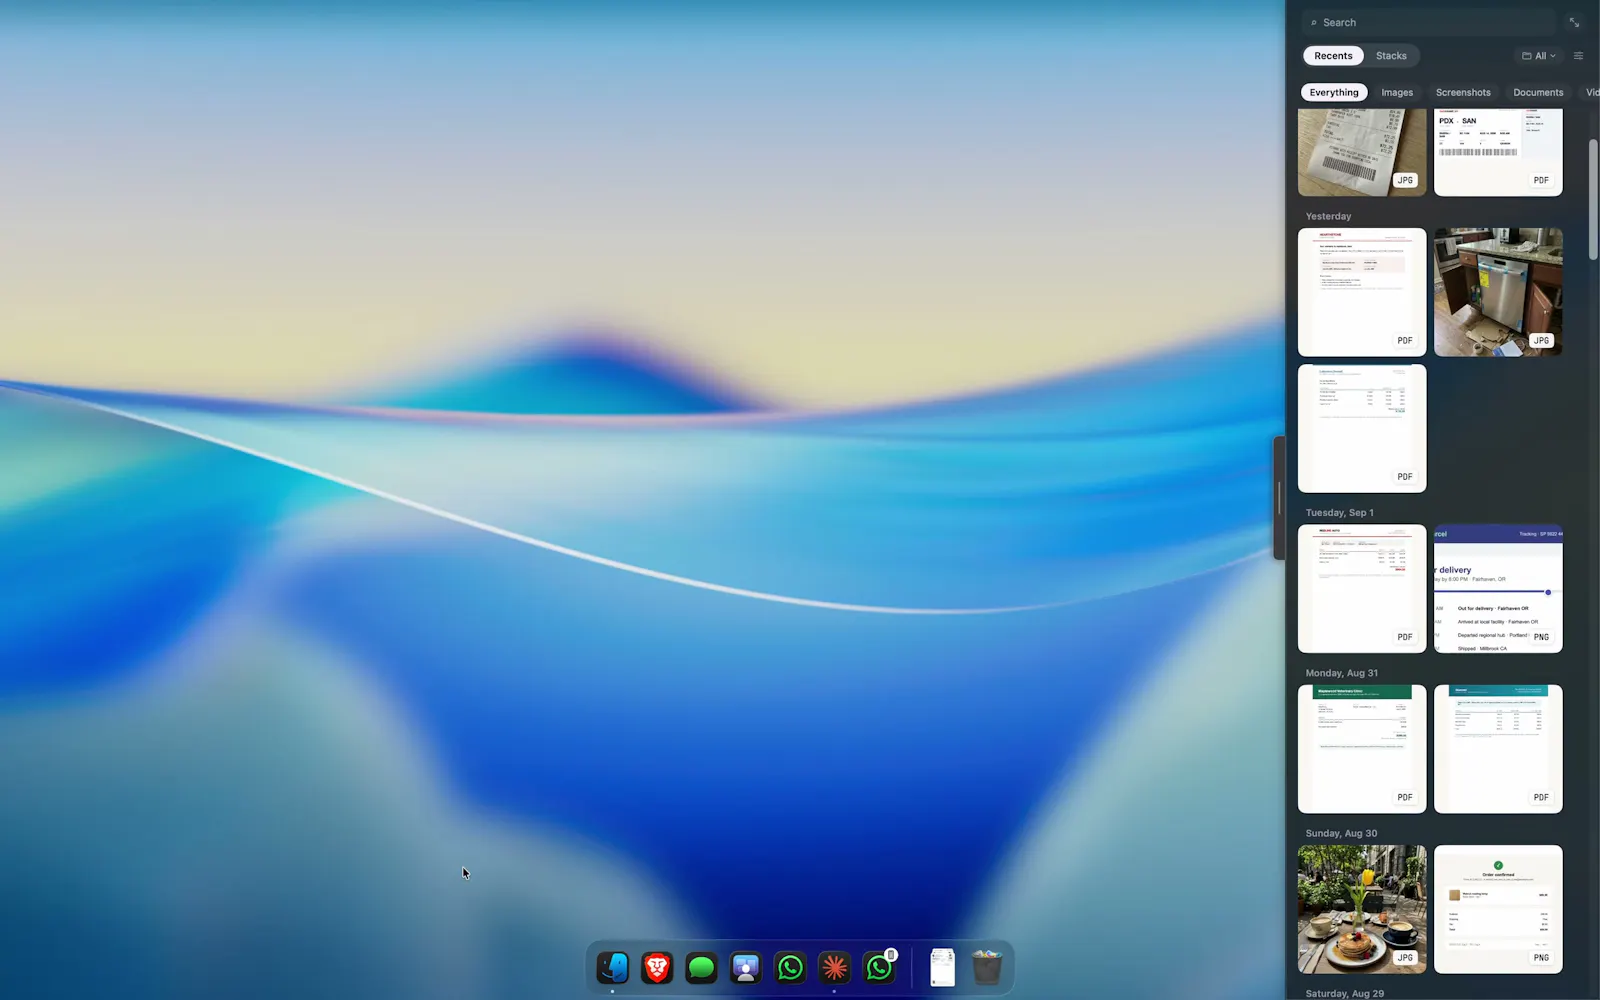This screenshot has width=1600, height=1000.
Task: Open the screen sharing presenter app in dock
Action: pyautogui.click(x=746, y=967)
